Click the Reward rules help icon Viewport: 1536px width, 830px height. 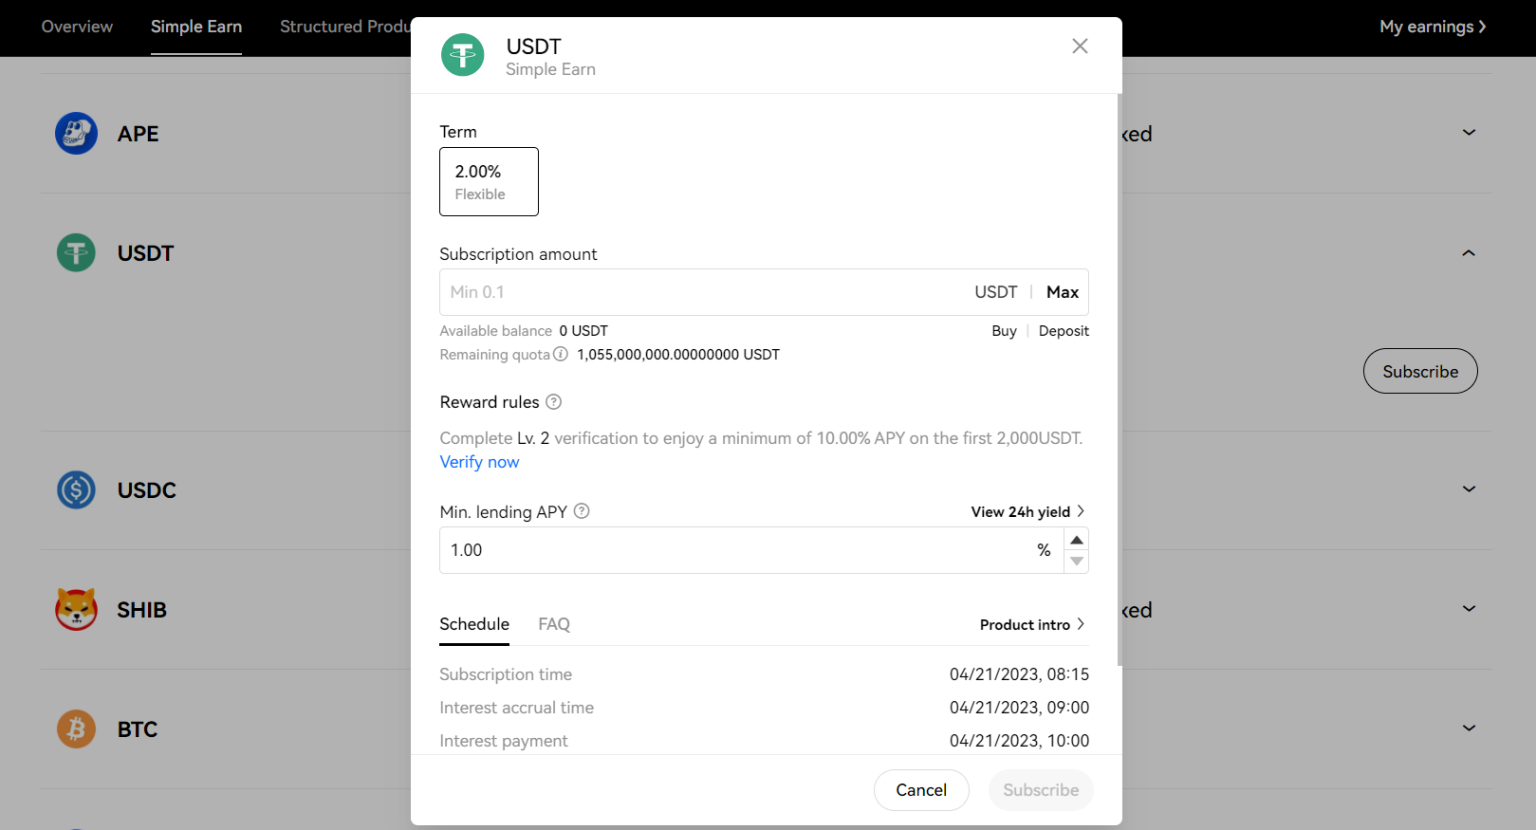pos(553,402)
